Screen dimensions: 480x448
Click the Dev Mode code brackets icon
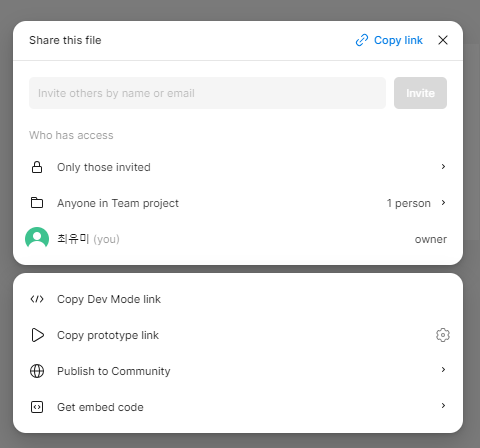click(37, 299)
